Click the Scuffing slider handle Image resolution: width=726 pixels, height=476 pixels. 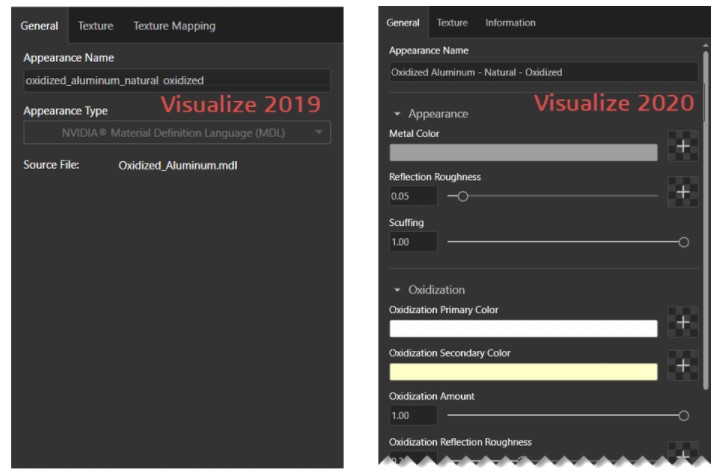click(x=683, y=242)
